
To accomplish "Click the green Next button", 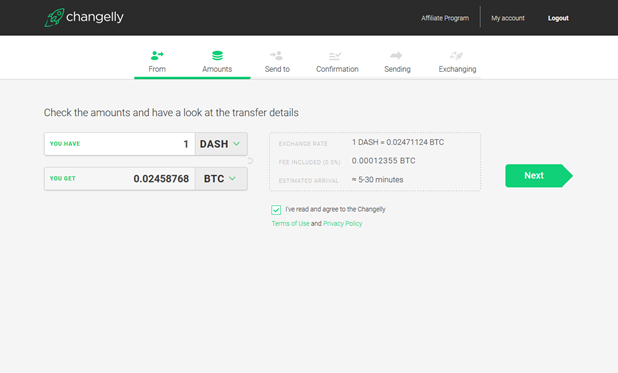I will coord(539,175).
